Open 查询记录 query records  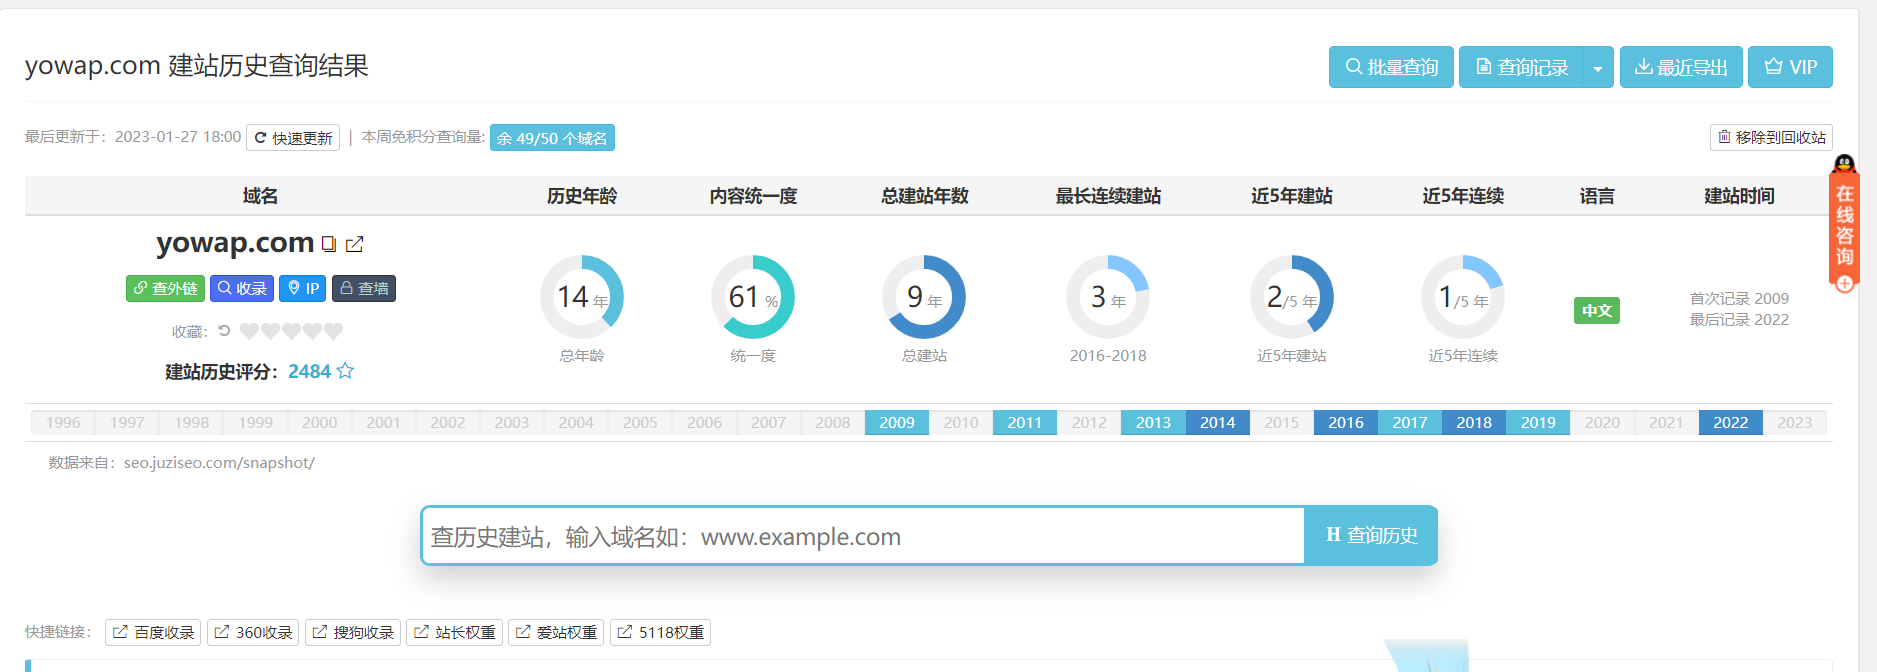[1521, 67]
